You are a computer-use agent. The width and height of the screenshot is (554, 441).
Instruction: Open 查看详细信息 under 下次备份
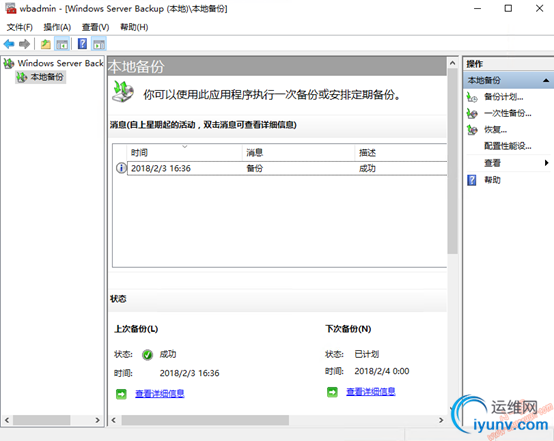tap(371, 392)
